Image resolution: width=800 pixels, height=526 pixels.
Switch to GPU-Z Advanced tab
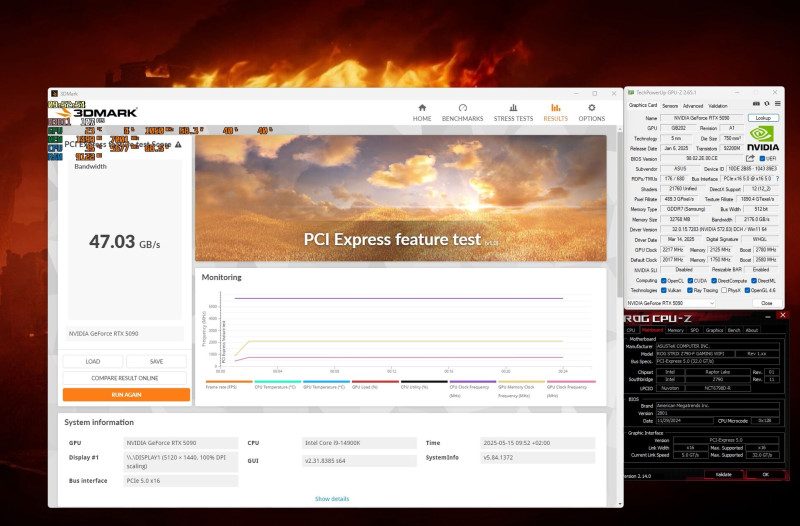coord(693,106)
